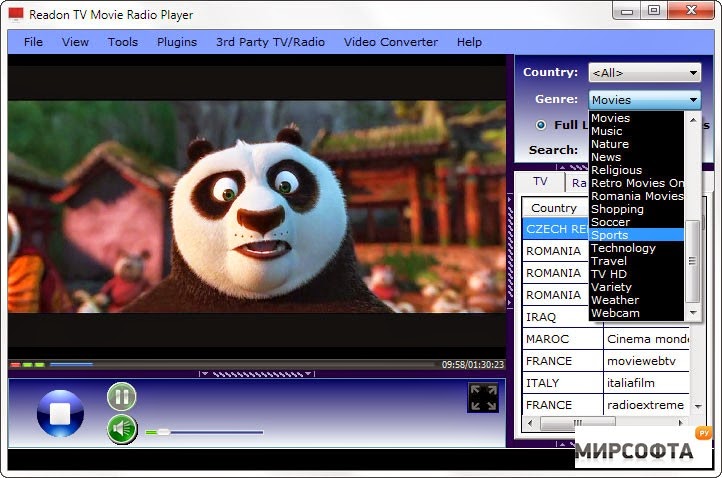Viewport: 722px width, 478px height.
Task: Choose Music in the genre list
Action: [636, 131]
